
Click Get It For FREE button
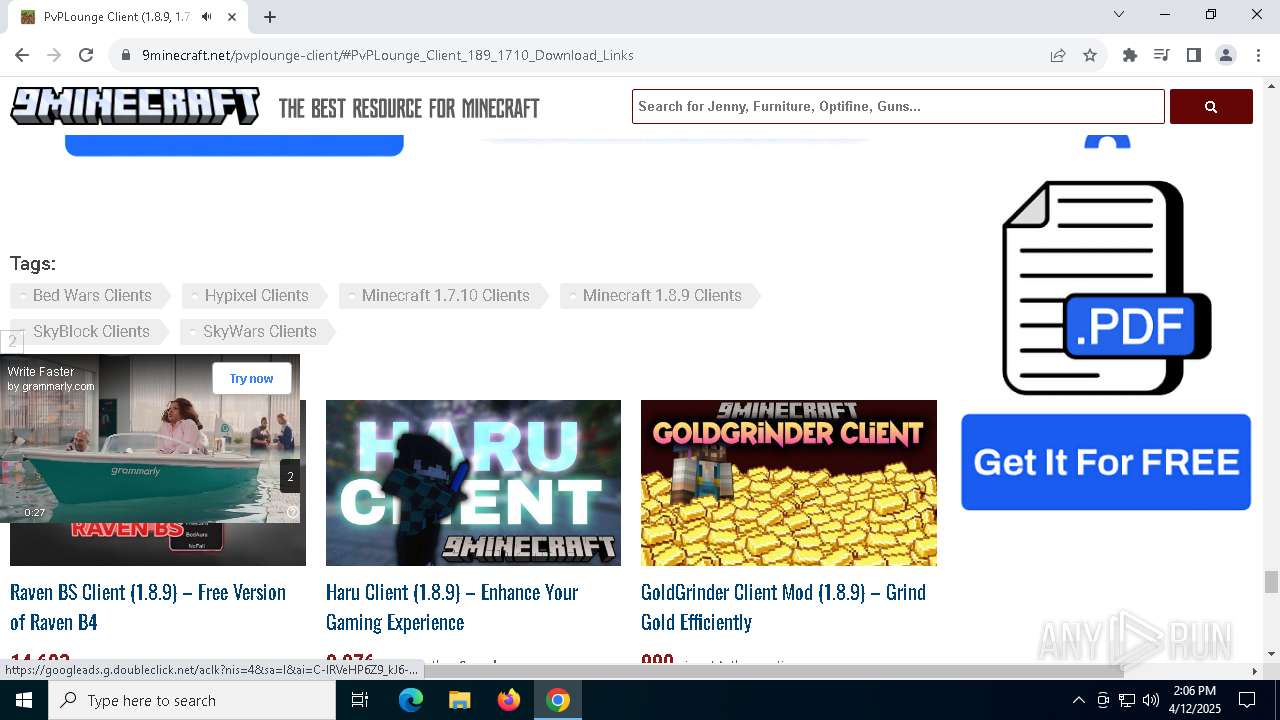pos(1106,462)
